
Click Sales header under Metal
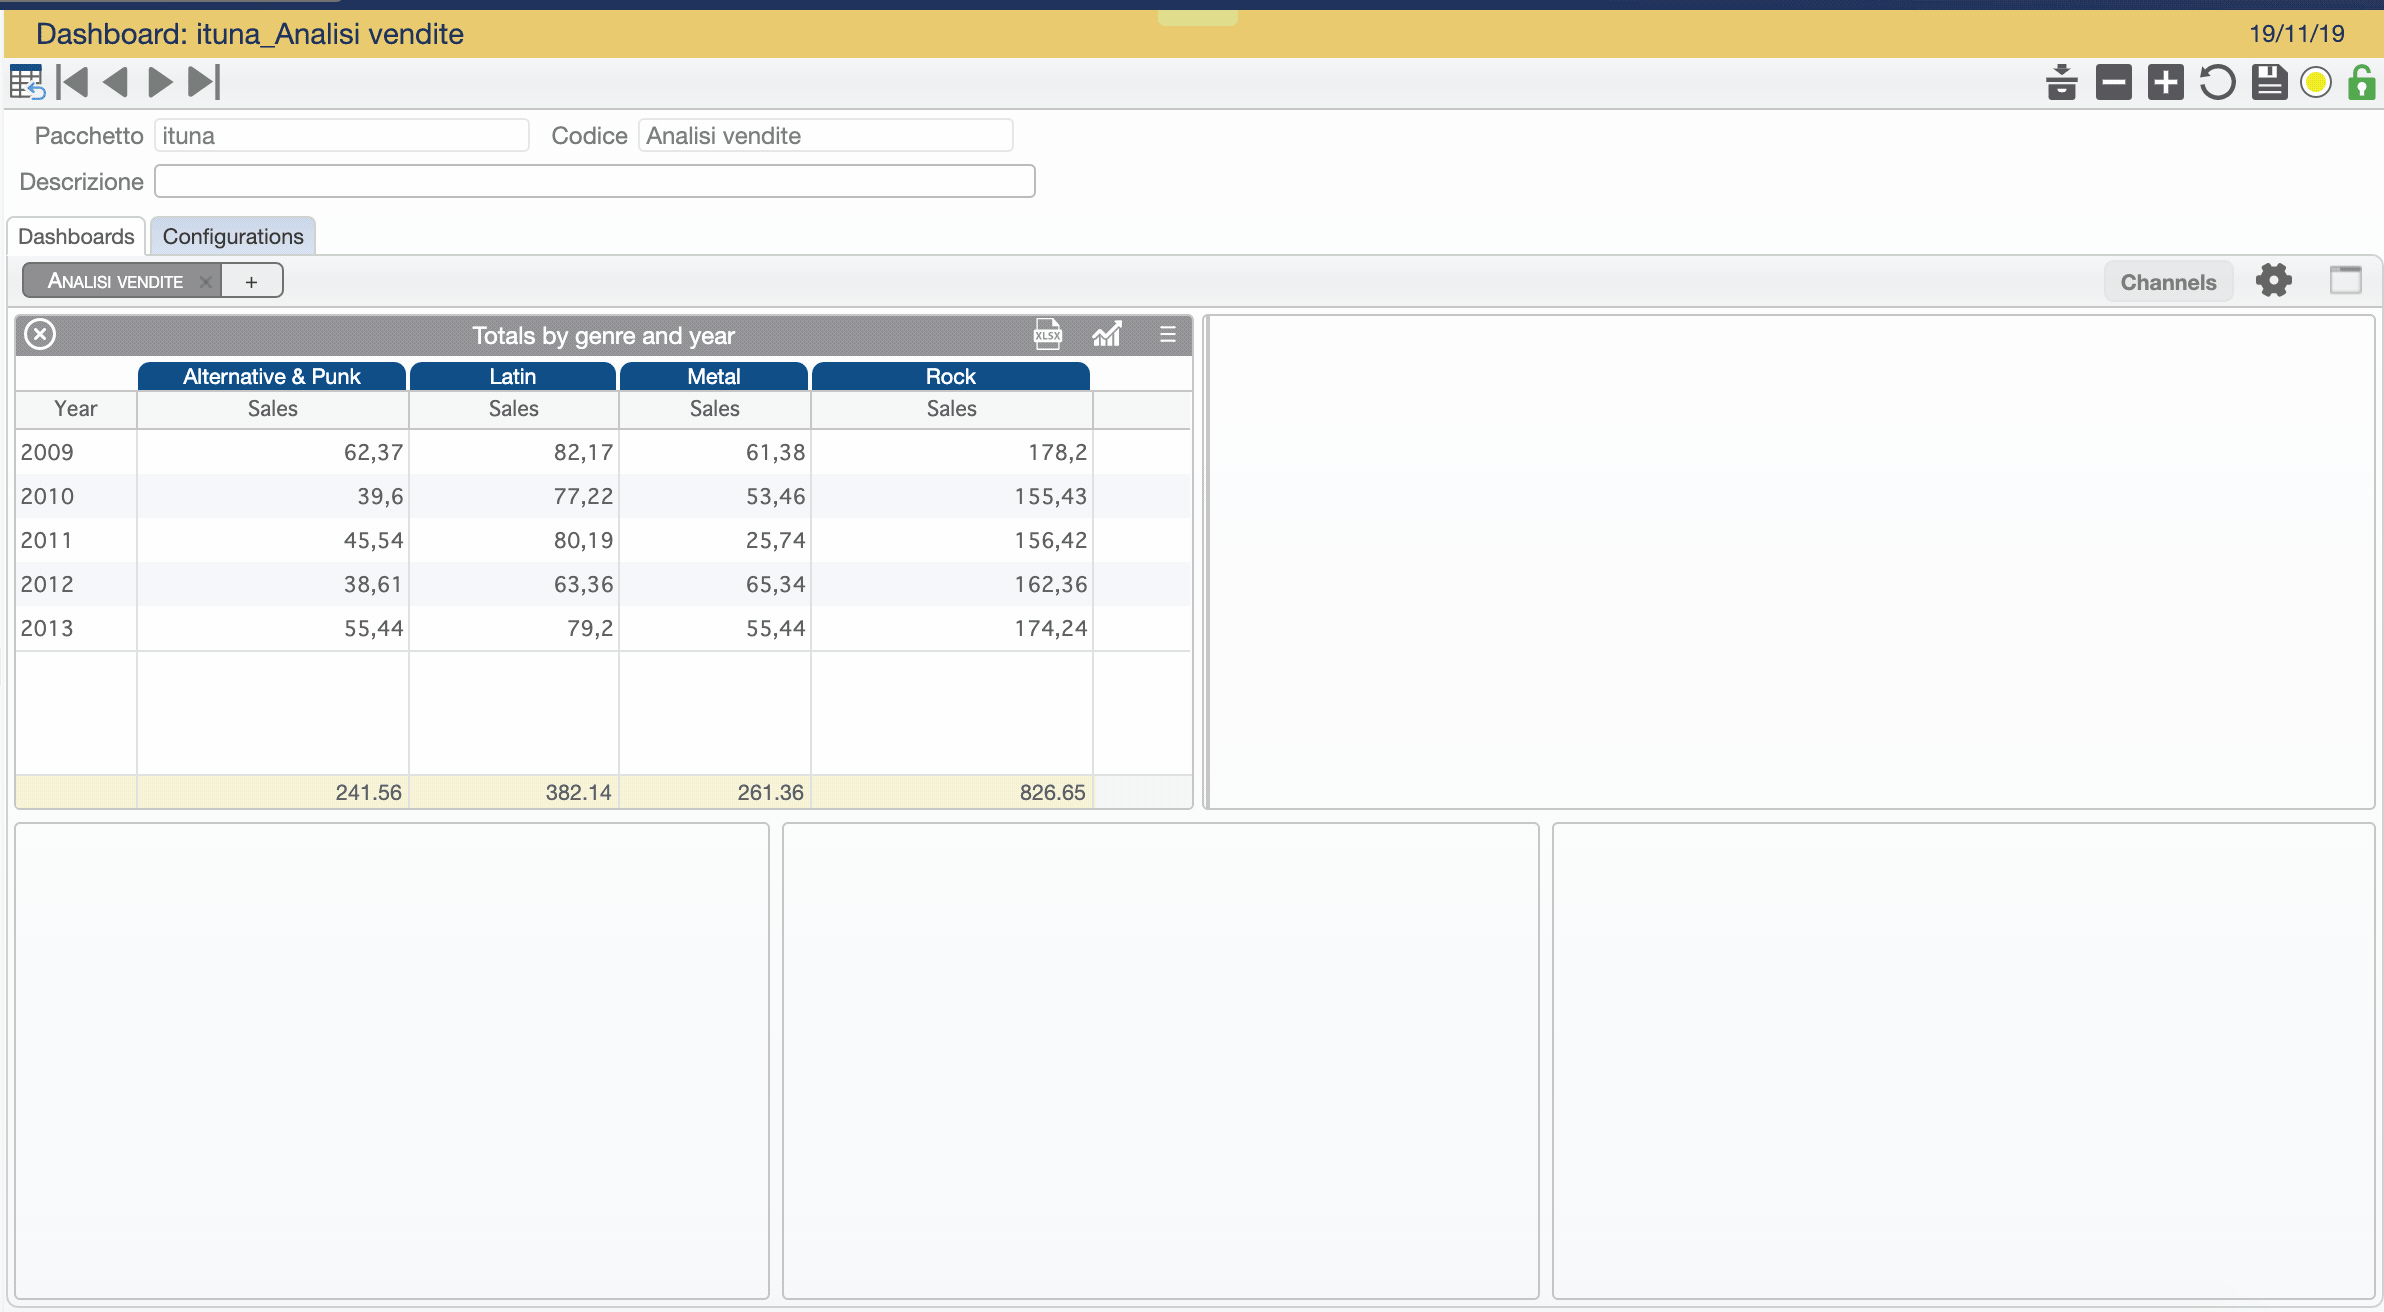(x=715, y=408)
